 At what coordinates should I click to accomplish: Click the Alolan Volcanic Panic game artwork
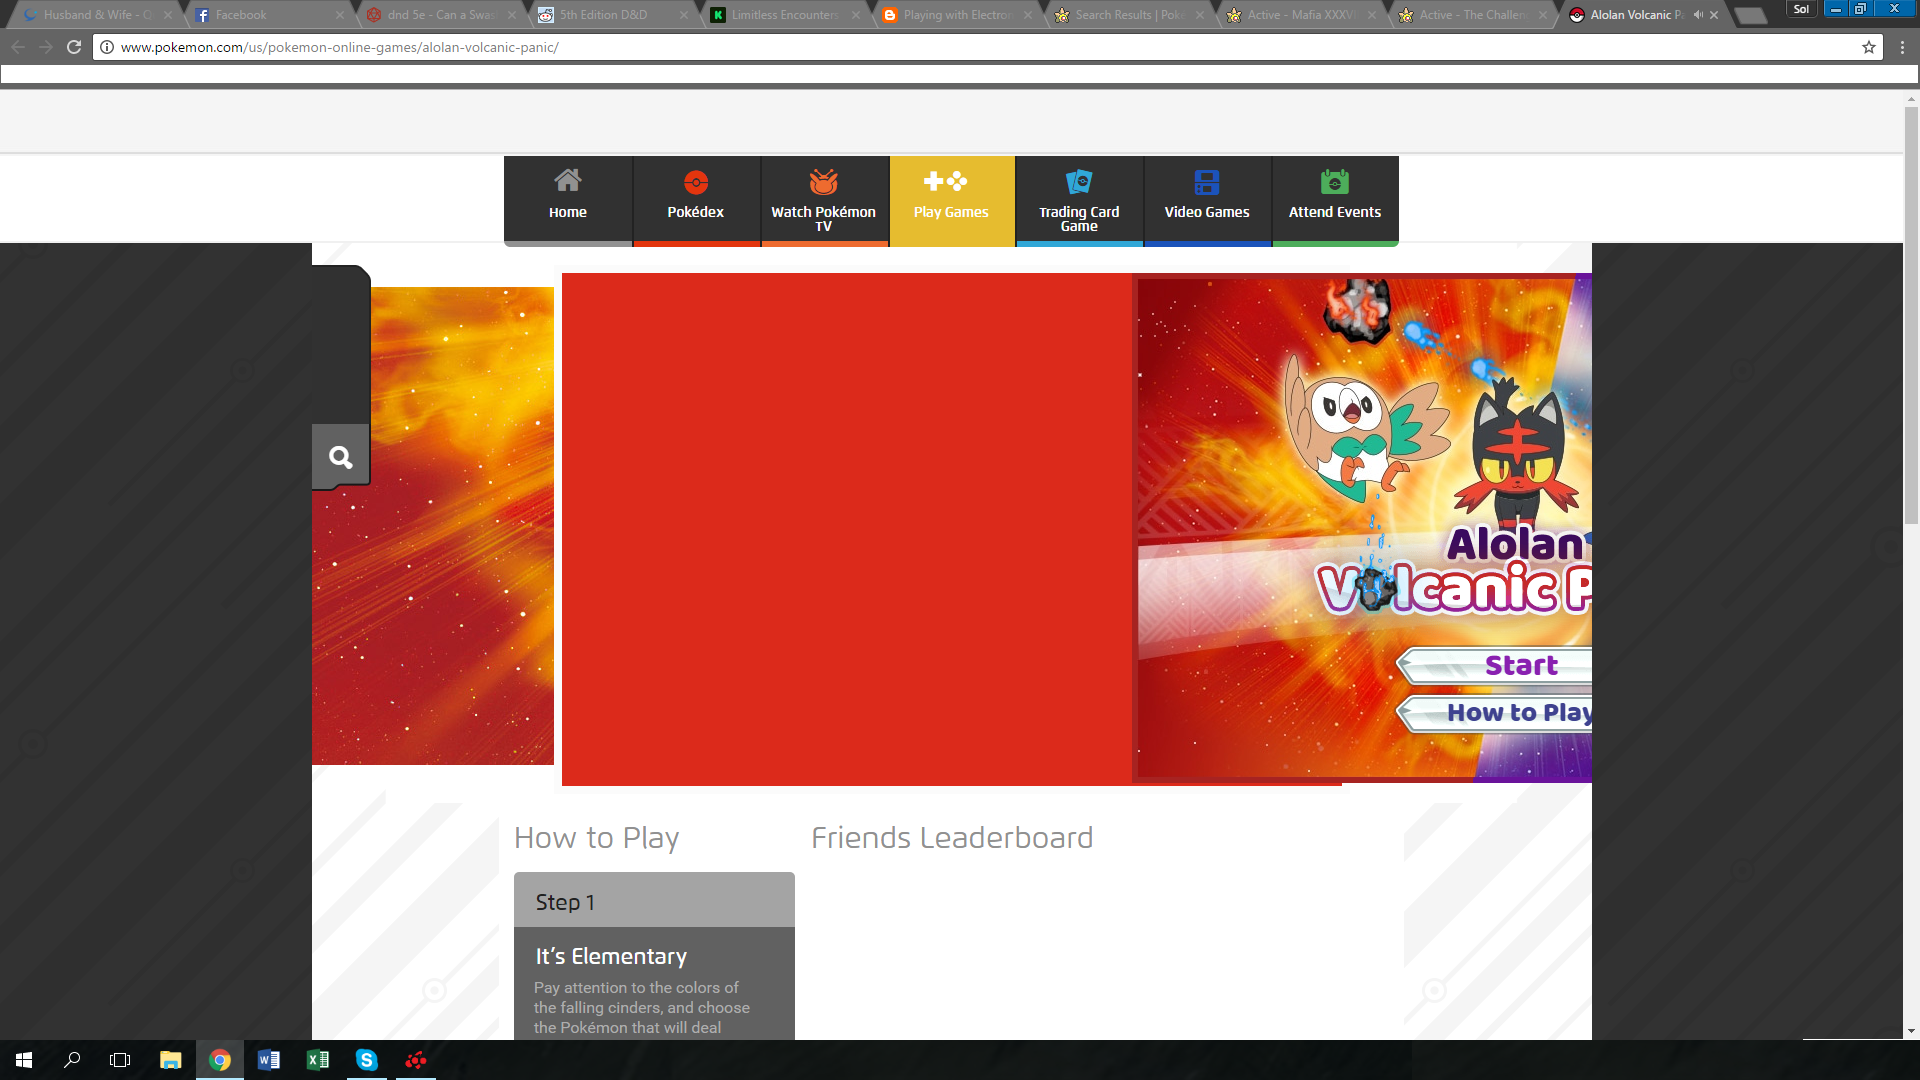(x=1364, y=528)
